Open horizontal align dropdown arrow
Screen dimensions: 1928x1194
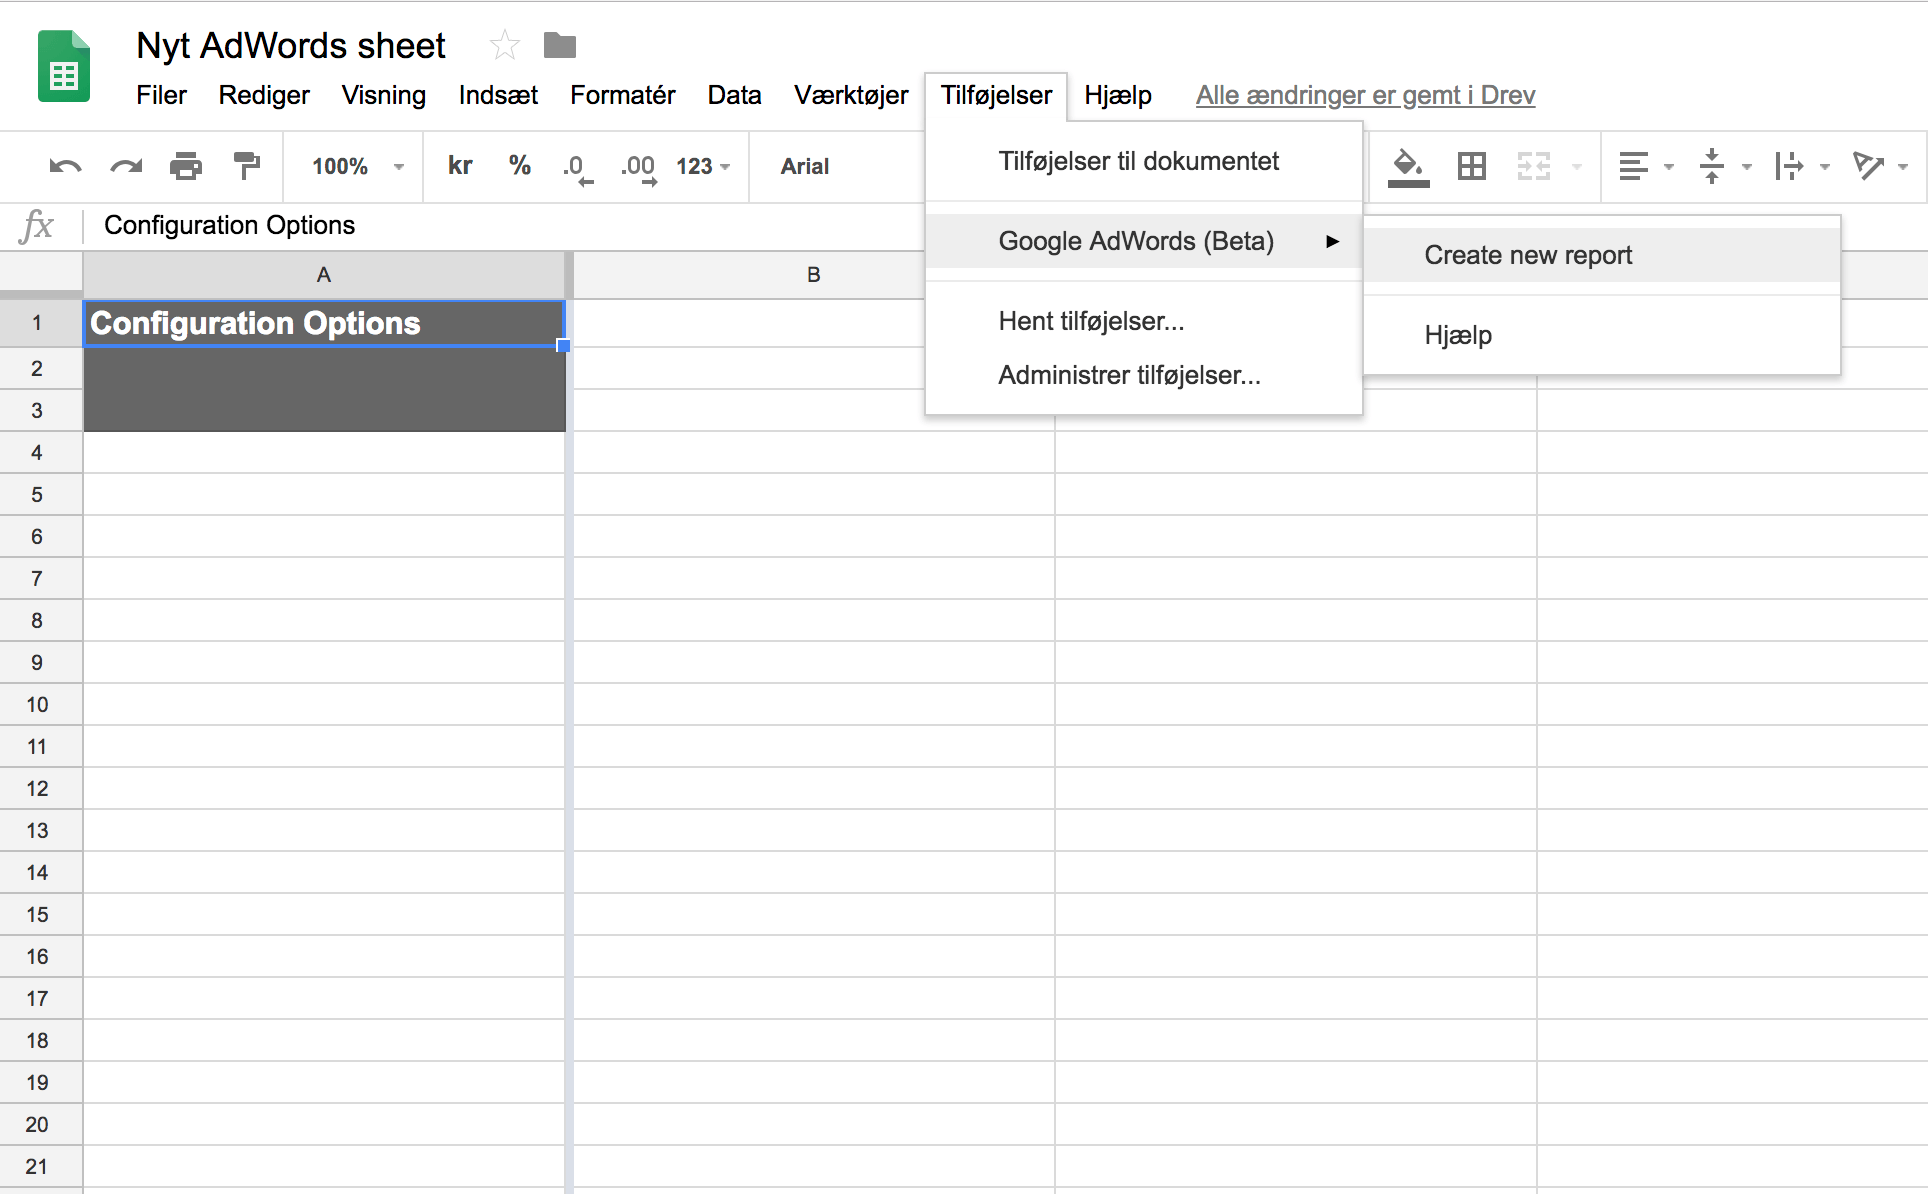tap(1669, 167)
